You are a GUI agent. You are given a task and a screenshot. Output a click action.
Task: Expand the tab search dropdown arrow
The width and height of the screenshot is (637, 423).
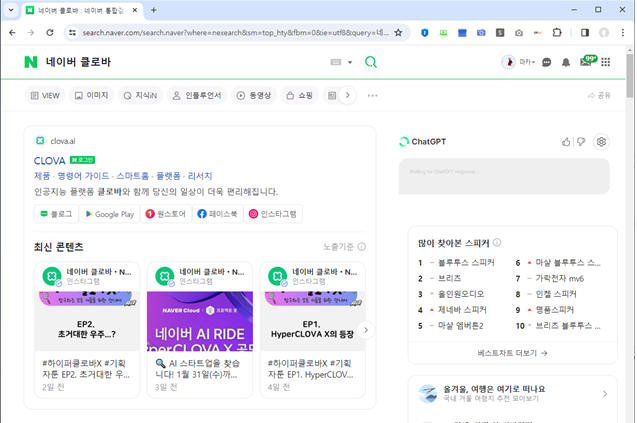click(x=11, y=10)
